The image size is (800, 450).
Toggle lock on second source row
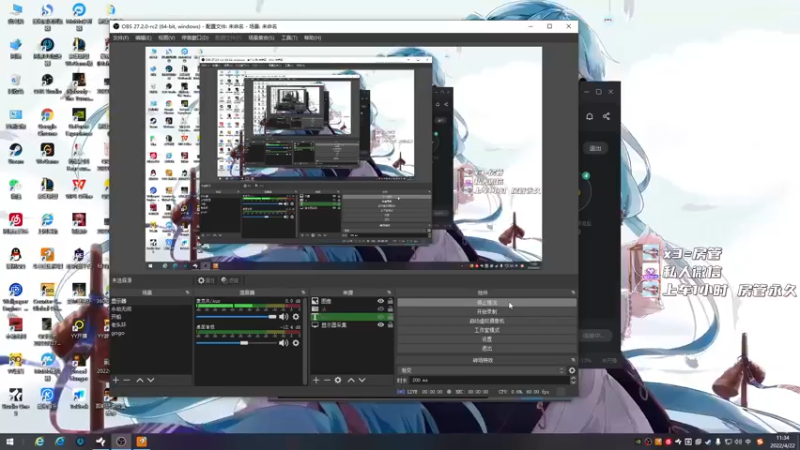[x=390, y=309]
